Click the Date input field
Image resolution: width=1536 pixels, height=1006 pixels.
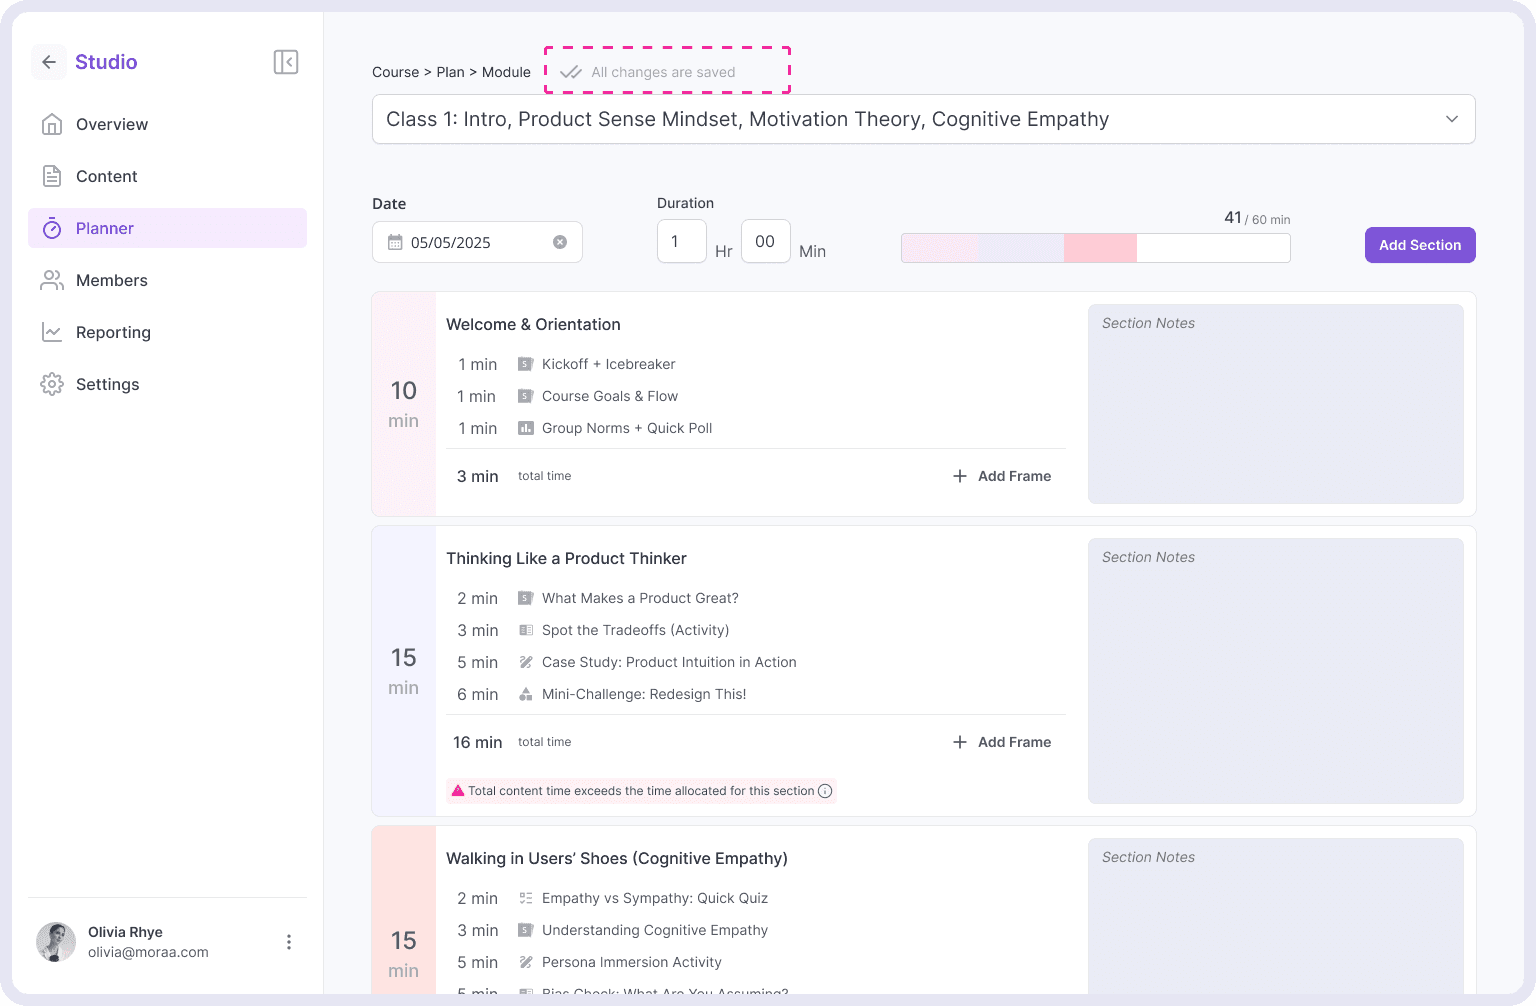477,242
